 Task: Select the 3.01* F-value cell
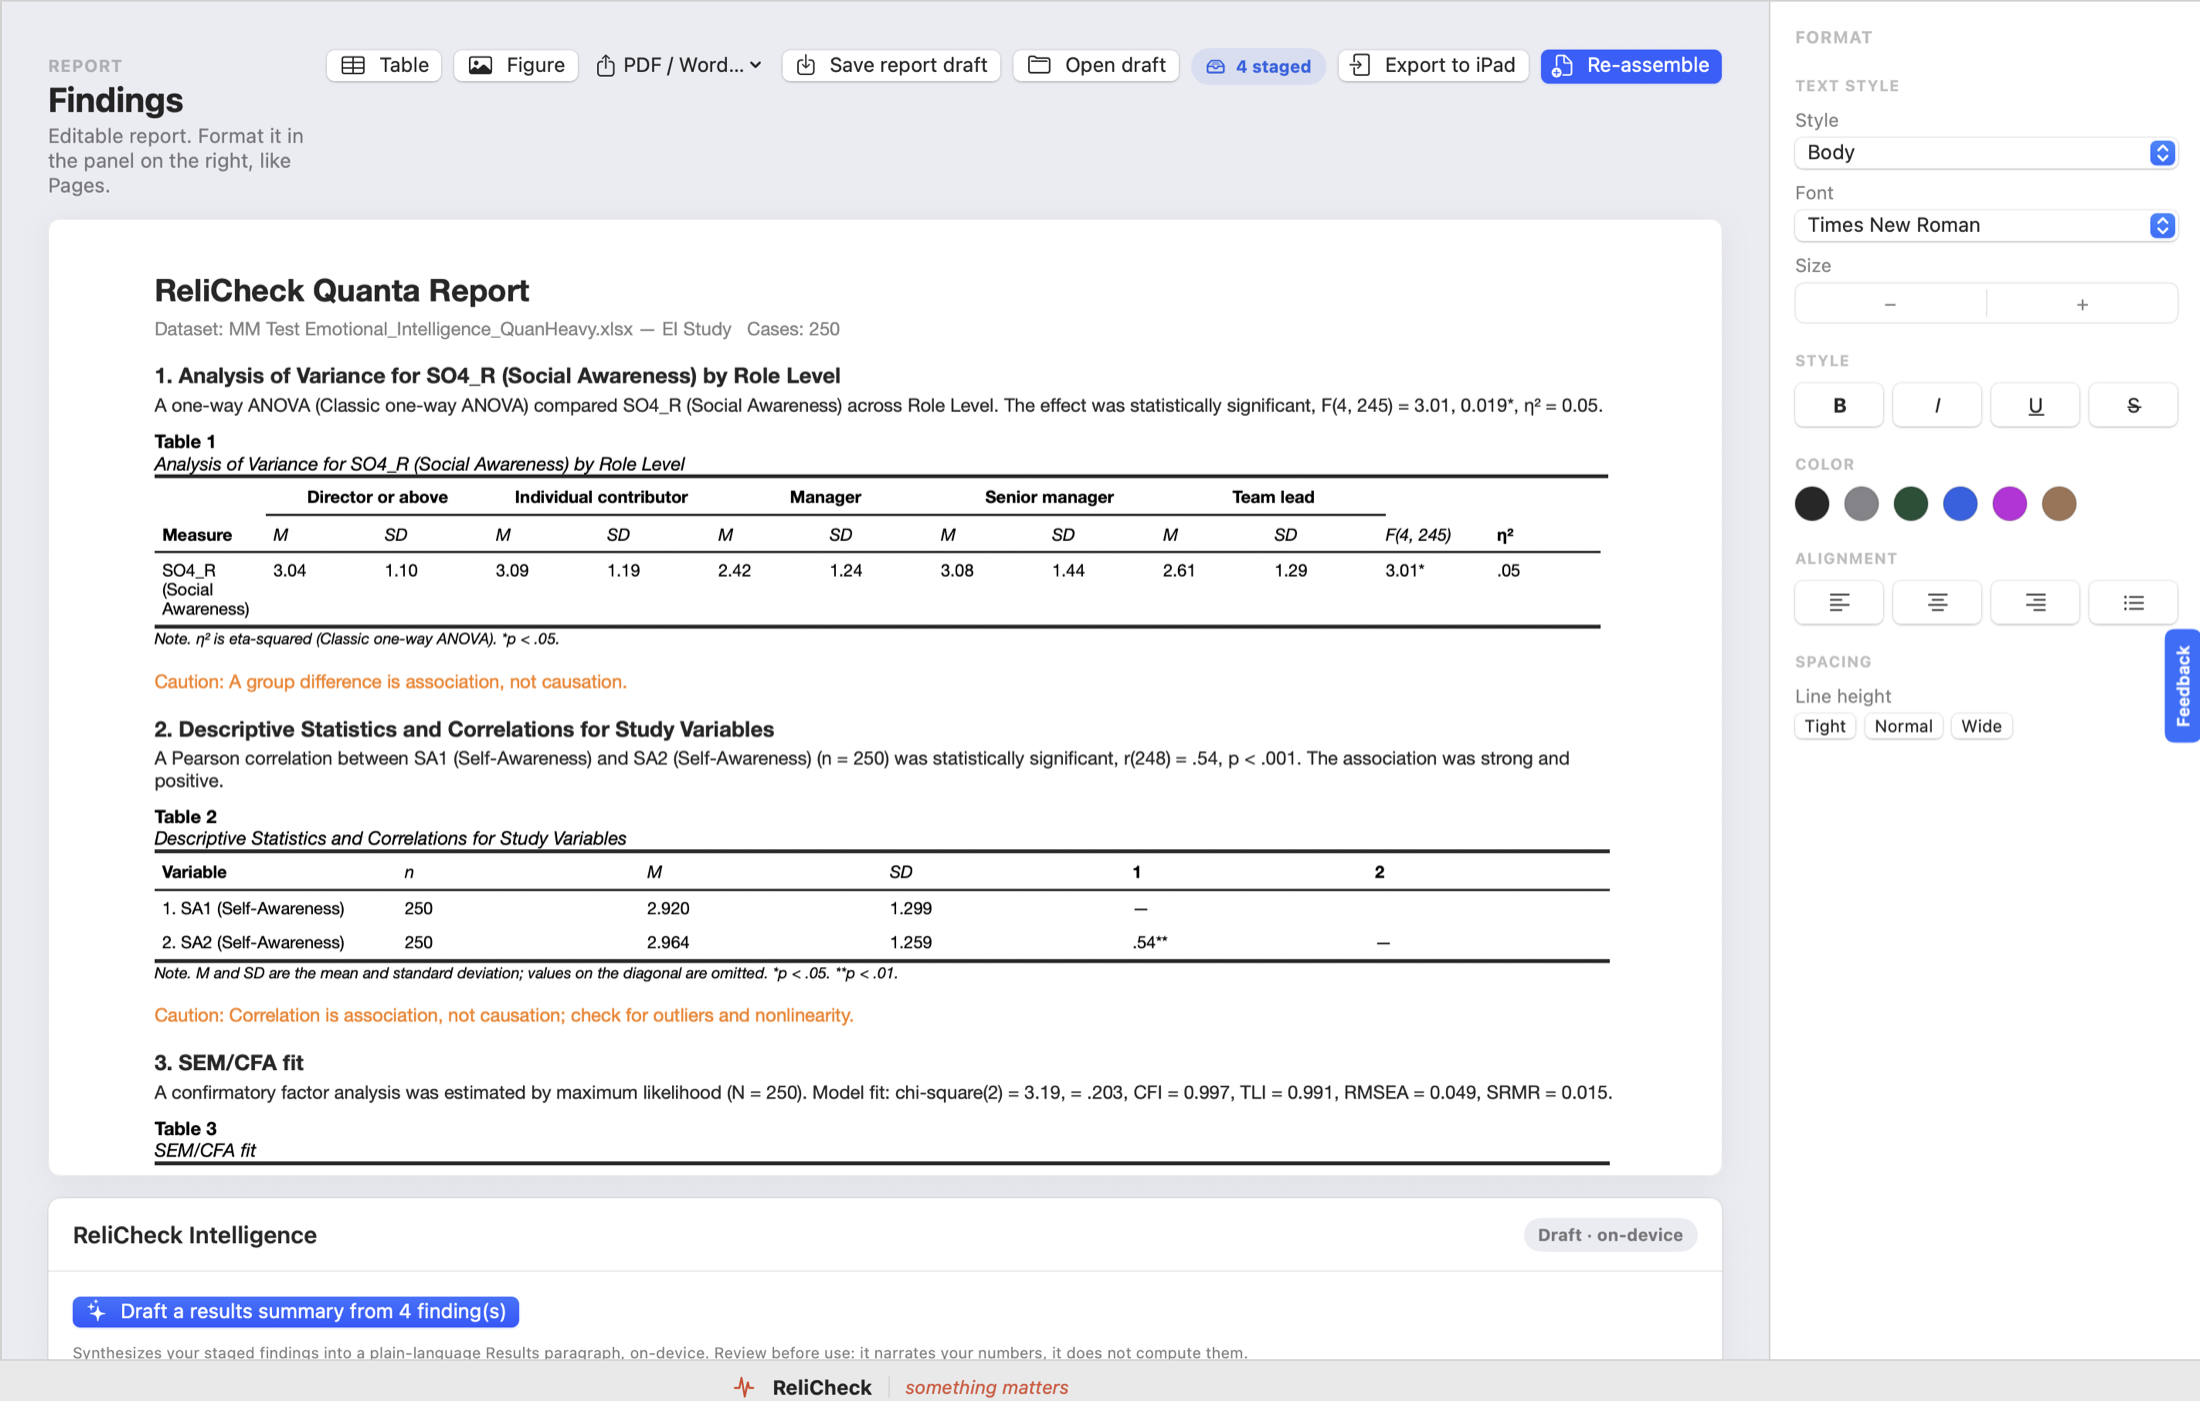click(x=1404, y=570)
